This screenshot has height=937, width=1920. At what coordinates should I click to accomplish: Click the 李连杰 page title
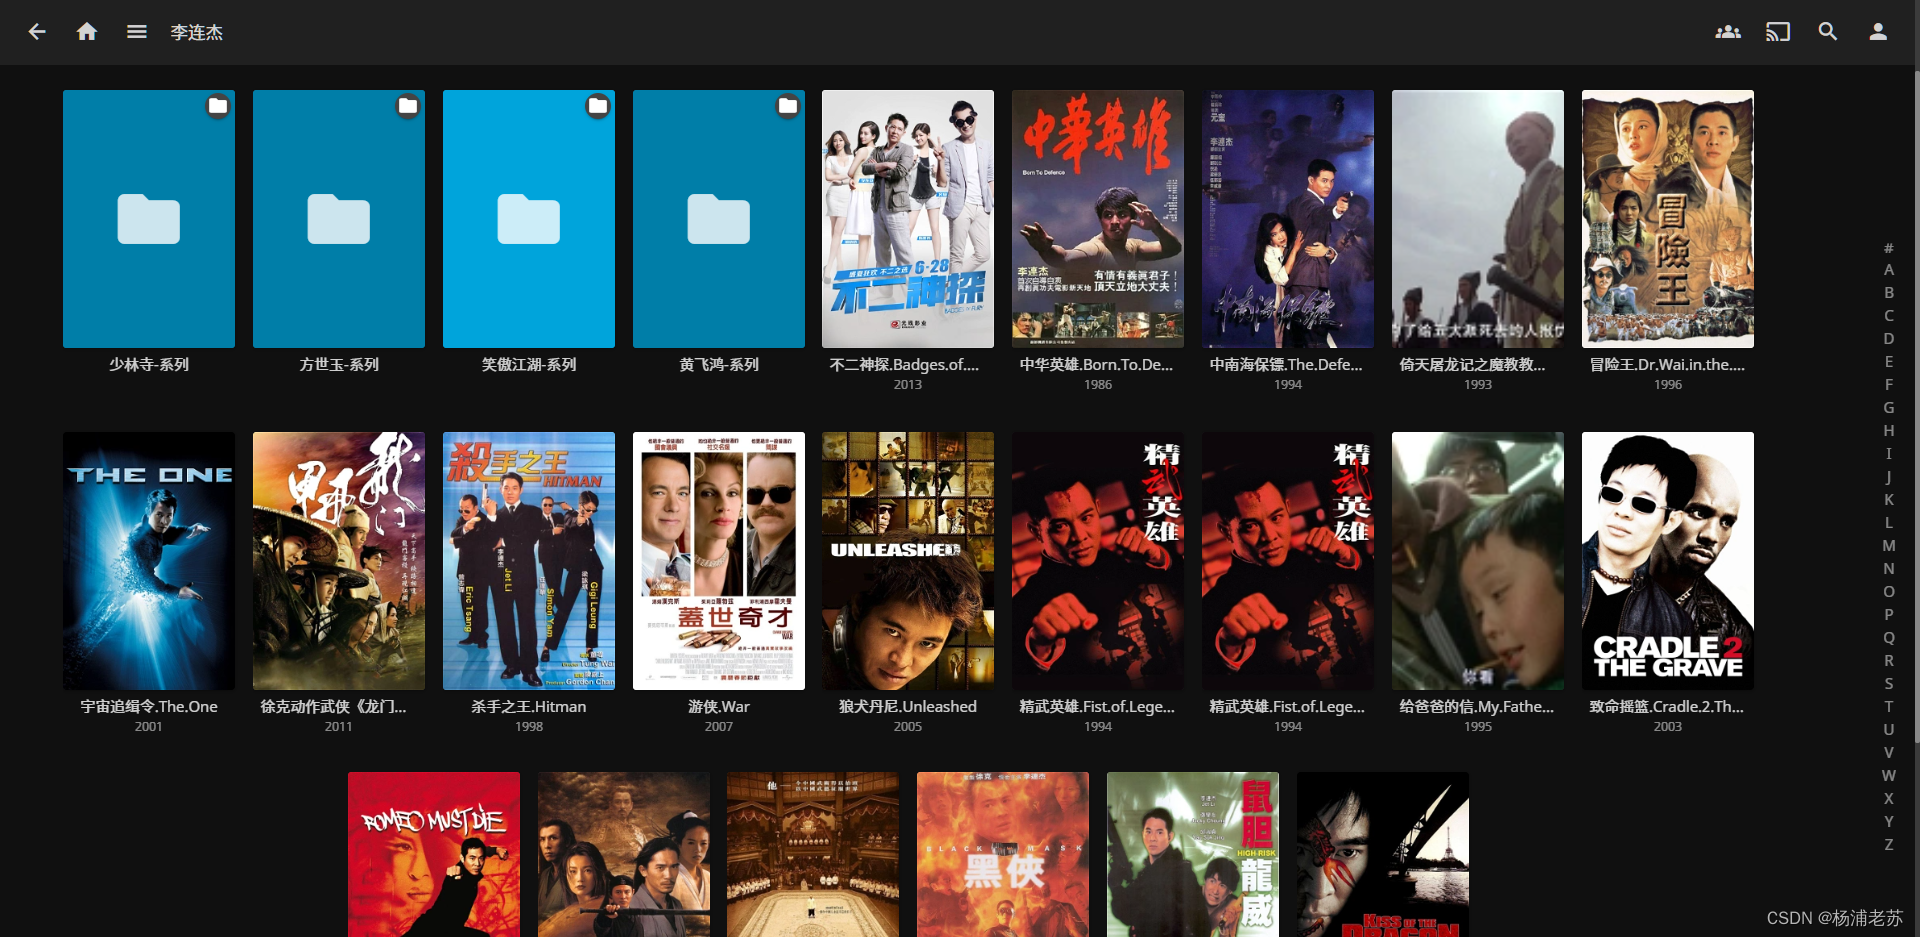click(197, 32)
